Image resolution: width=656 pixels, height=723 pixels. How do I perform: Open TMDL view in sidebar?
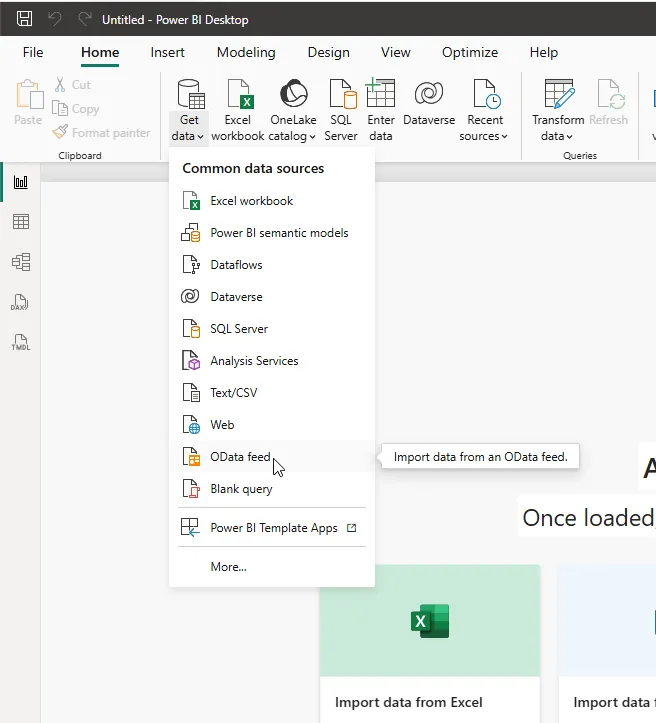[21, 343]
